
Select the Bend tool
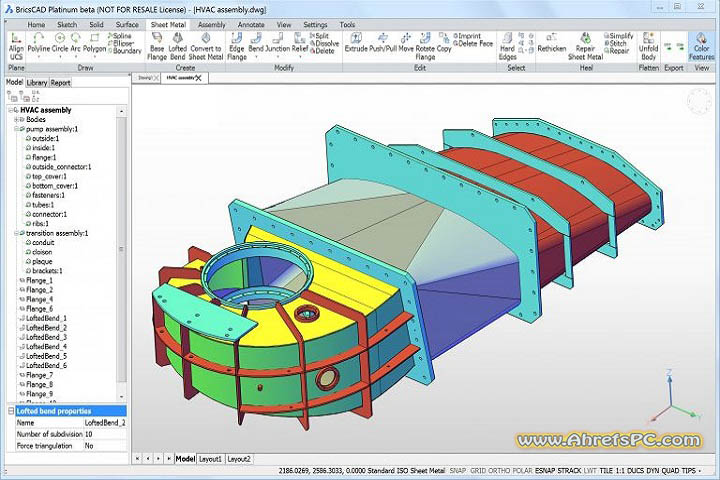coord(256,43)
